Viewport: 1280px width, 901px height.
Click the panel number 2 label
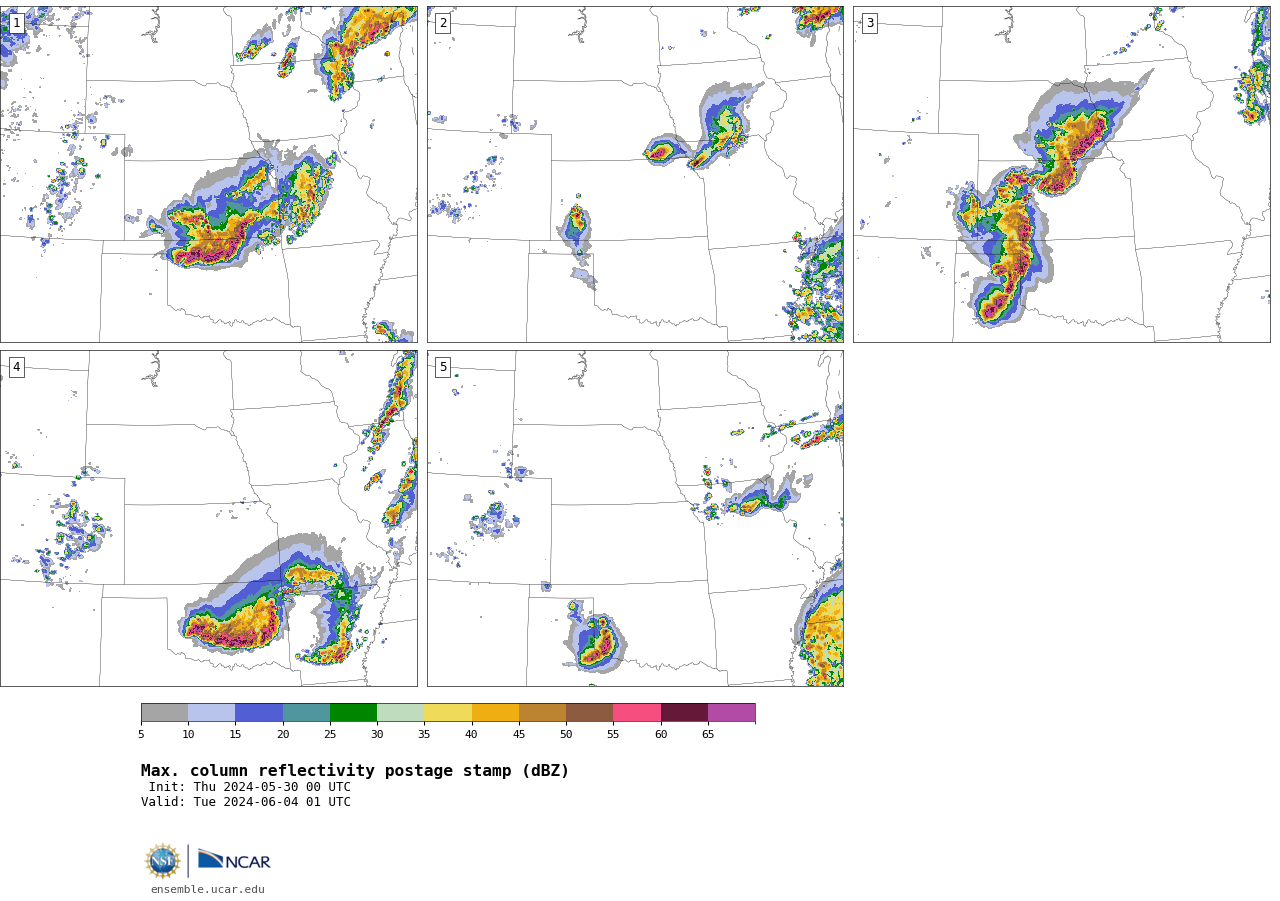click(x=443, y=23)
